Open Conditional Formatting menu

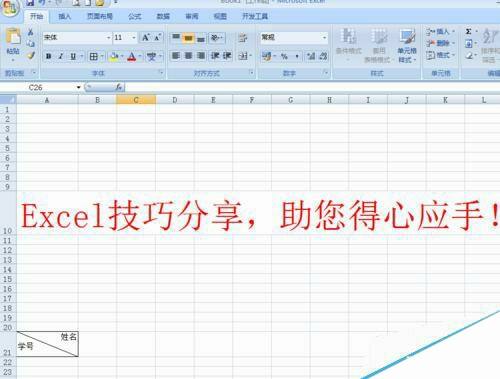tap(349, 45)
